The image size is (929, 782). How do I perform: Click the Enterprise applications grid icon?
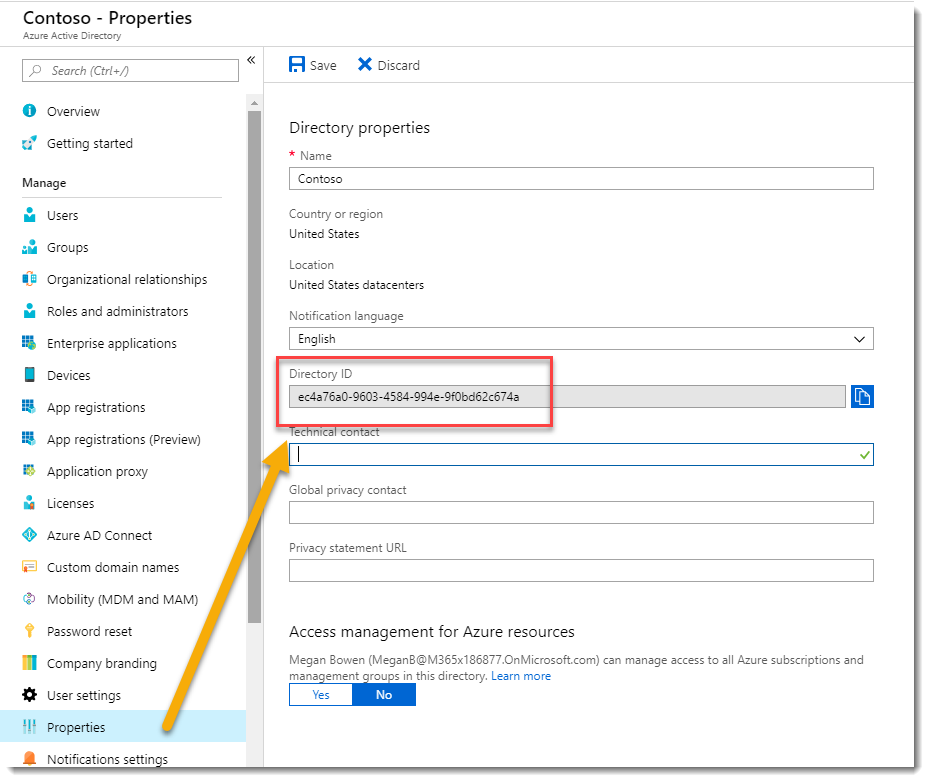[29, 343]
